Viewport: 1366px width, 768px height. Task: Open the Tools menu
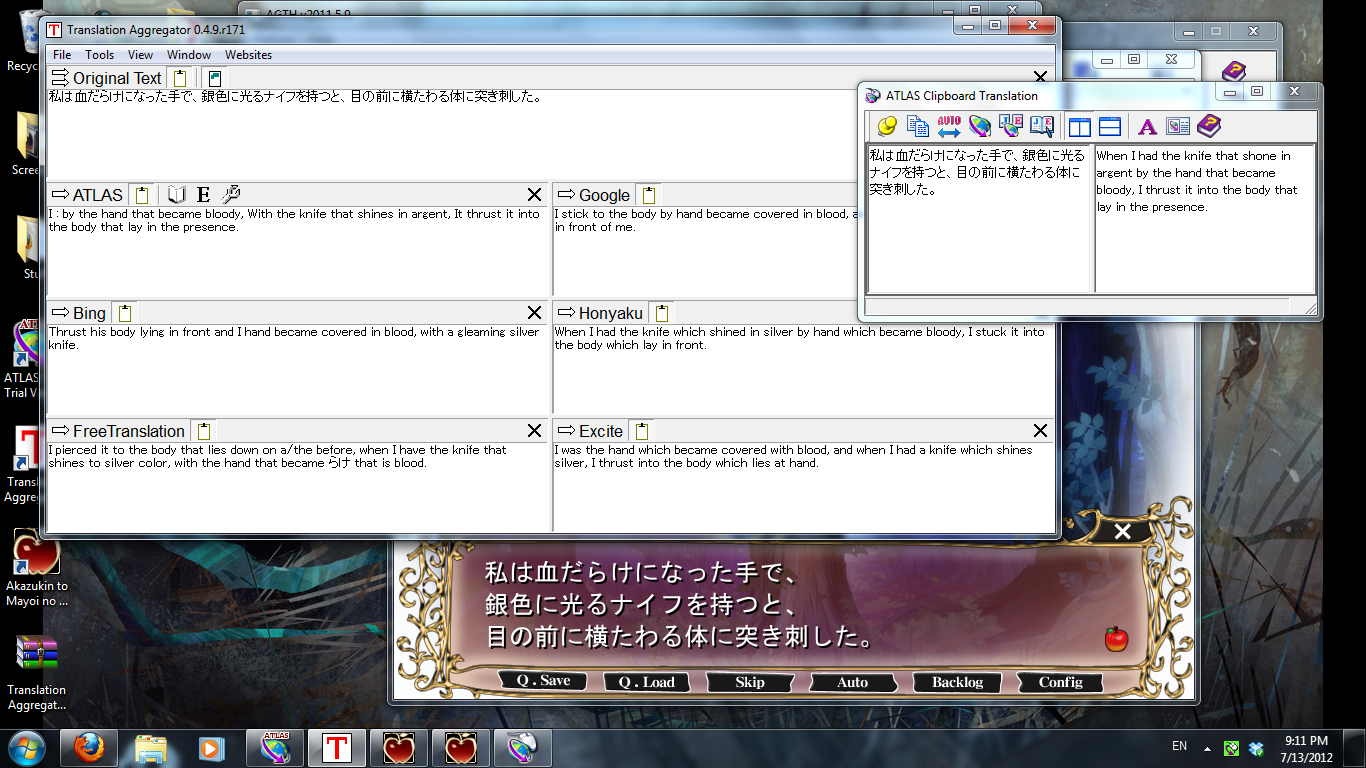[99, 55]
